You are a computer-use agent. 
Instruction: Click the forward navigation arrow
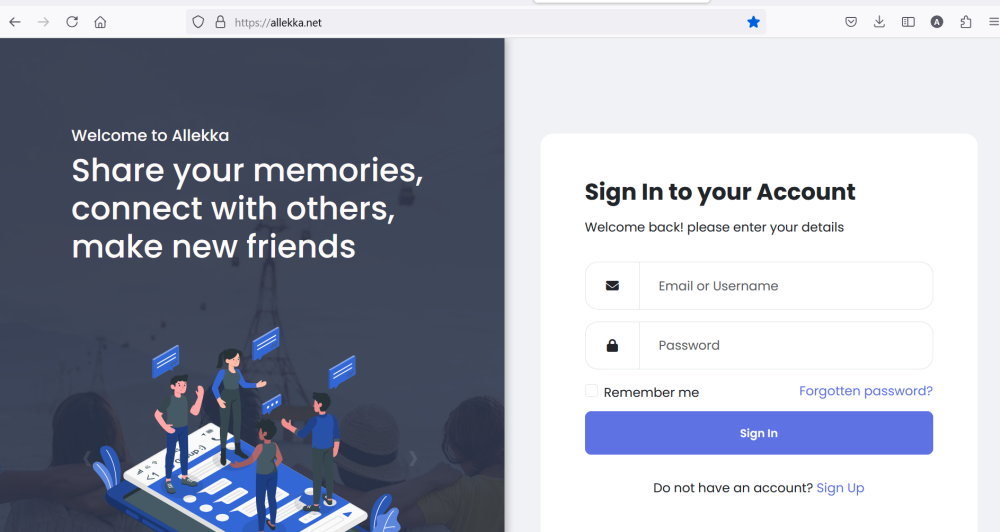(43, 22)
